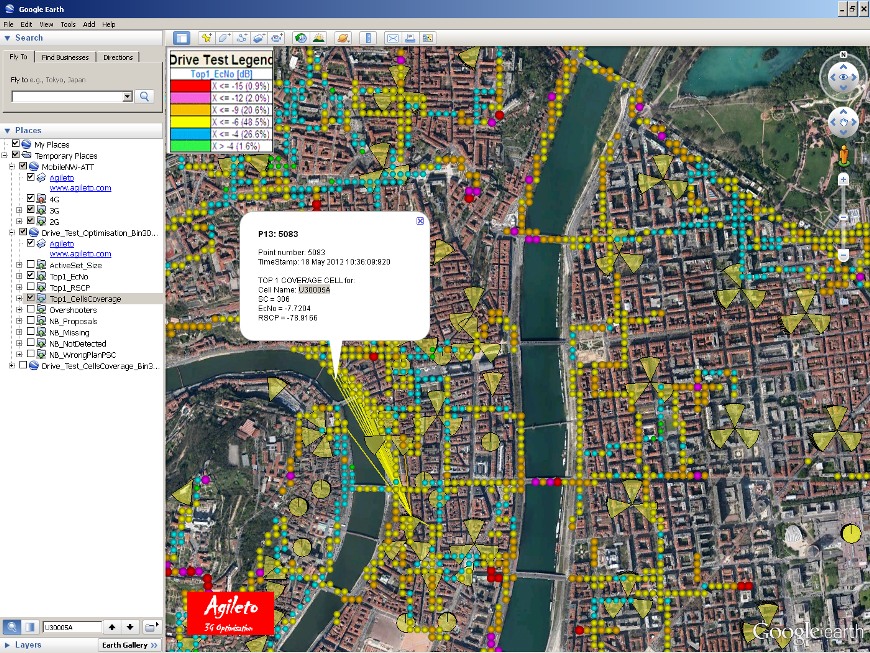Viewport: 870px width, 653px height.
Task: Switch to the Directions tab
Action: click(x=118, y=57)
